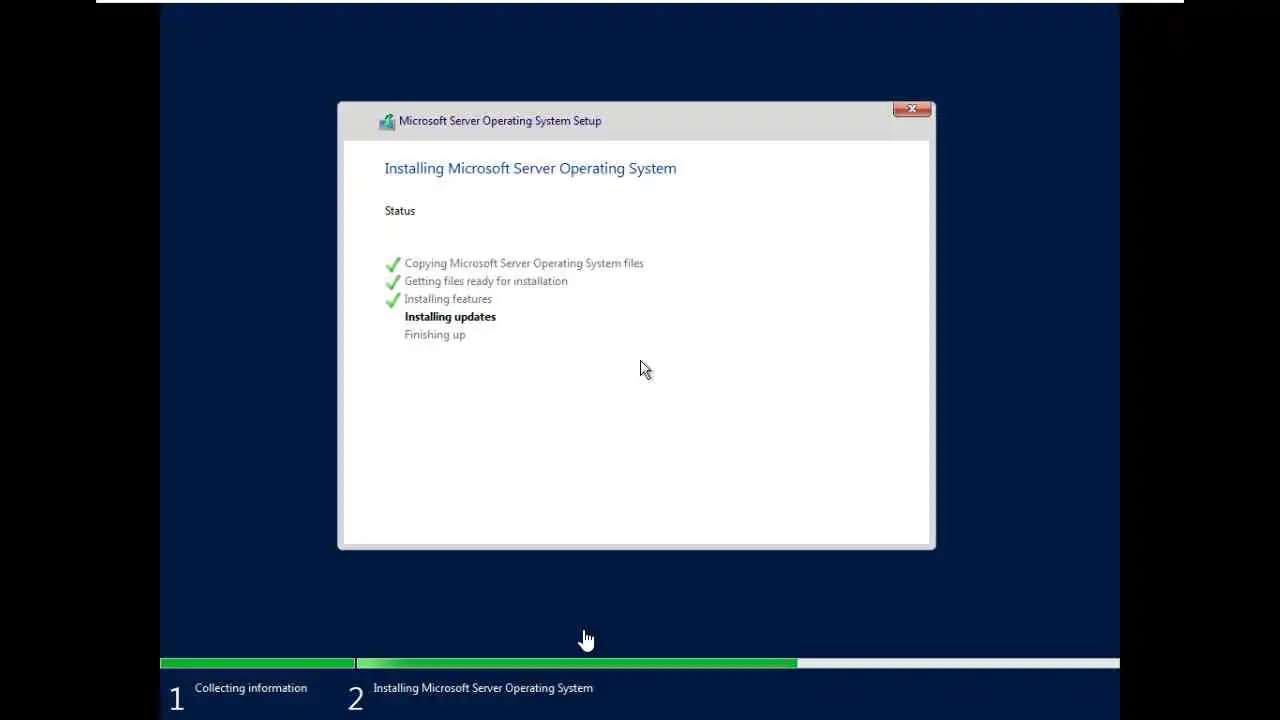Click 'Copying Microsoft Server Operating System files' text
The height and width of the screenshot is (720, 1280).
pos(524,264)
